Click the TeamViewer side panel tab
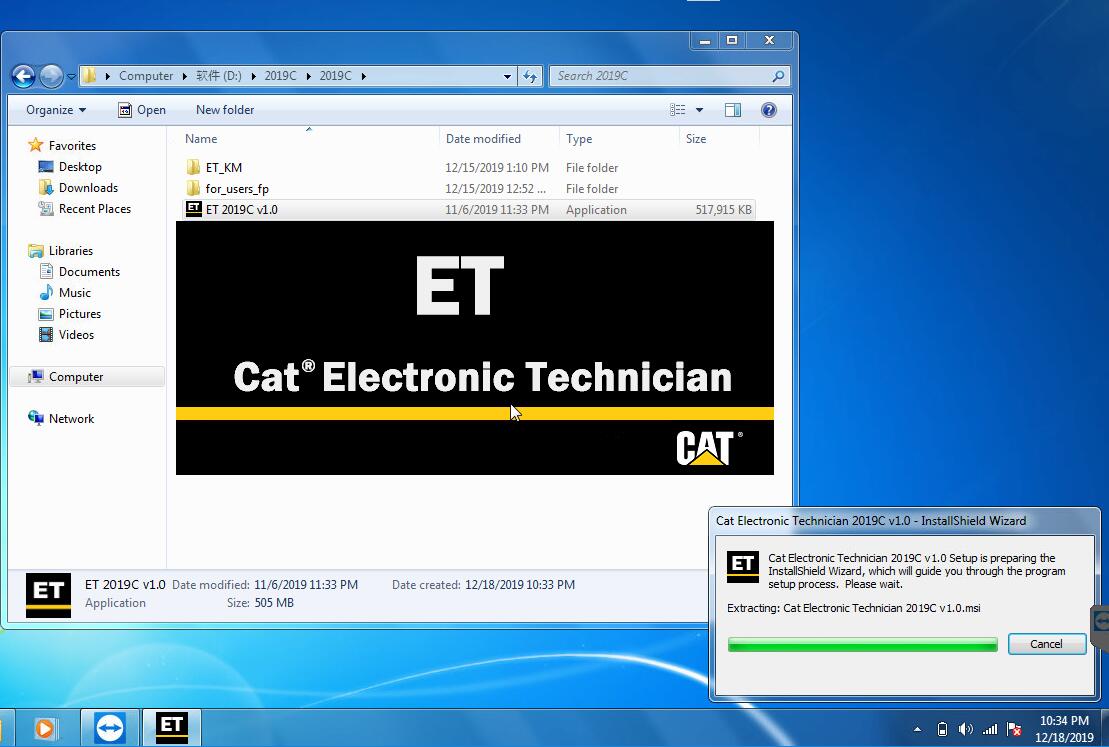Viewport: 1109px width, 747px height. click(x=1101, y=622)
